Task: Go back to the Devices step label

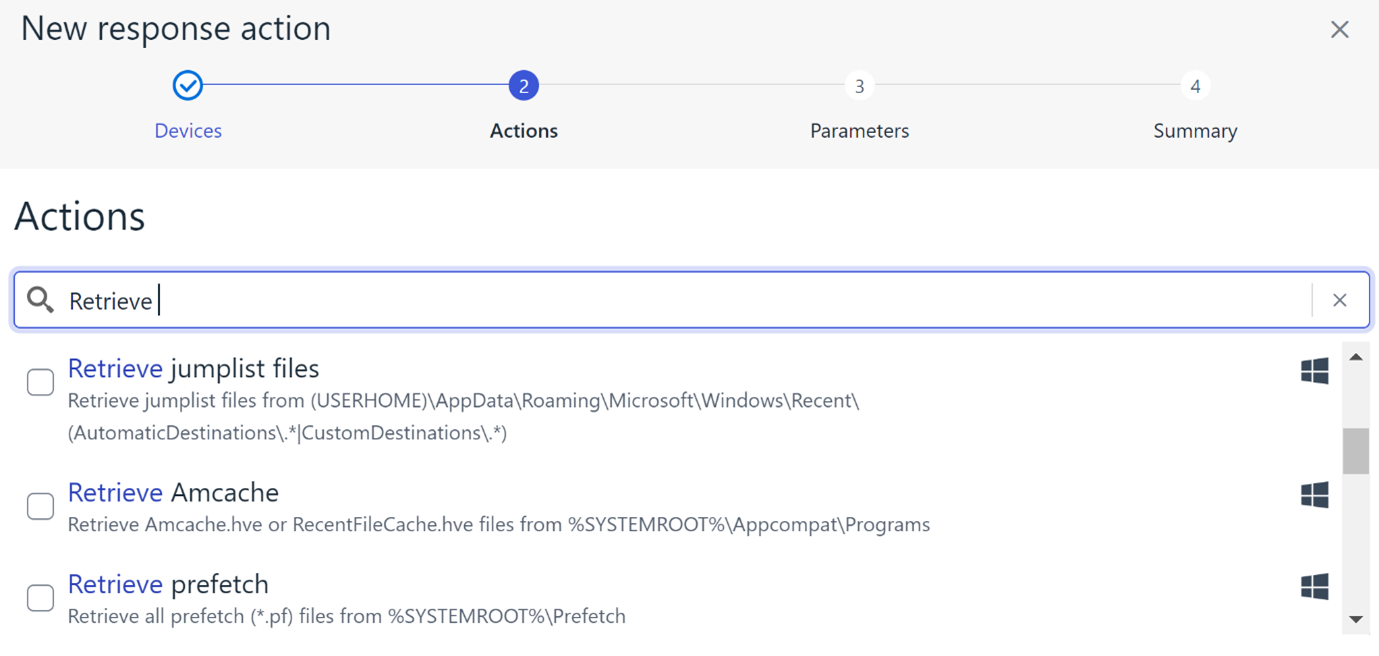Action: tap(188, 131)
